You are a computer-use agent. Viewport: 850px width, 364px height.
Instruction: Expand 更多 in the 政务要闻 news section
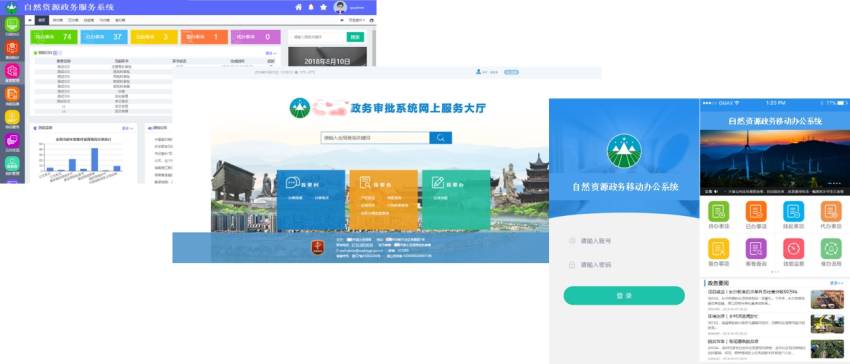pyautogui.click(x=836, y=283)
